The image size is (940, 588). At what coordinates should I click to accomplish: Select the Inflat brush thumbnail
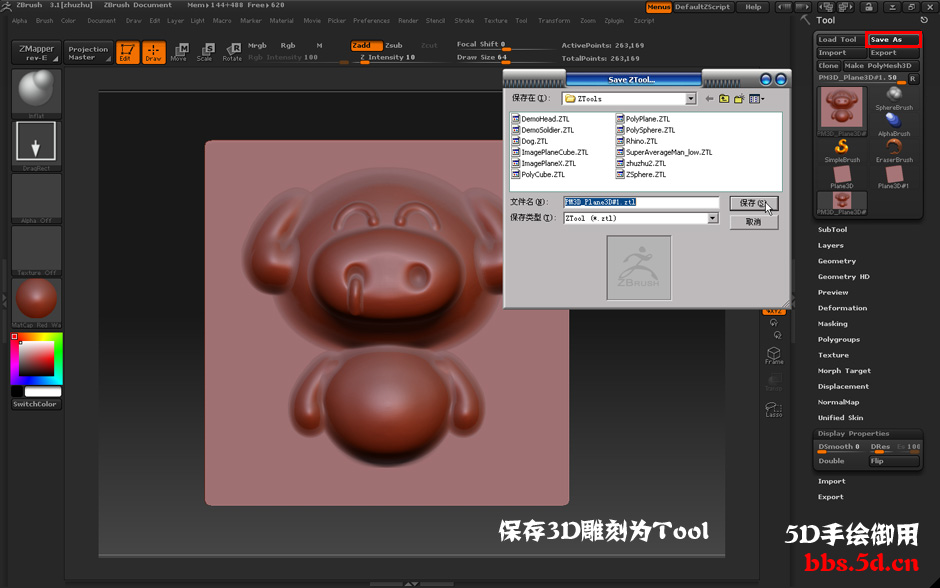point(36,93)
